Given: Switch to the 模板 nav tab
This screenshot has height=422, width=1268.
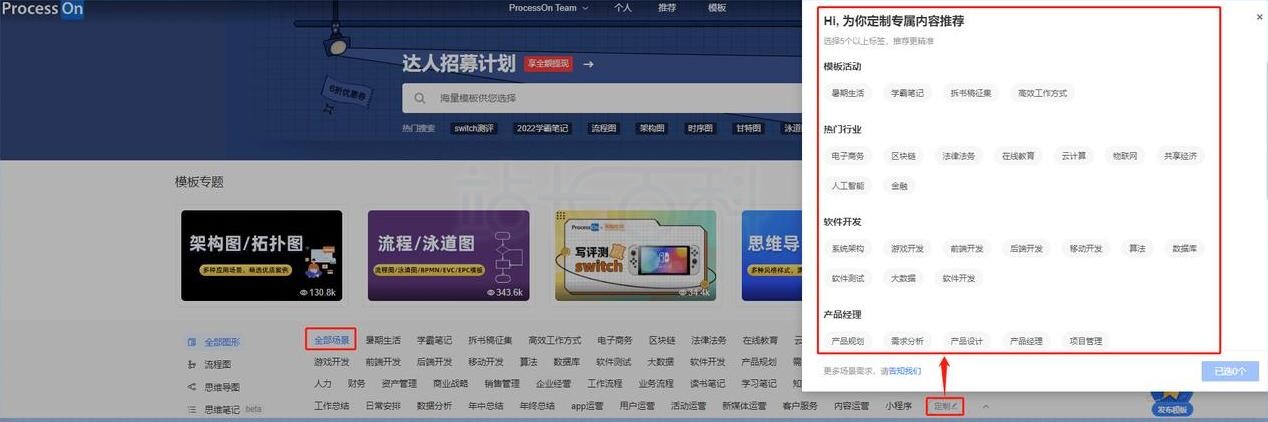Looking at the screenshot, I should click(717, 8).
